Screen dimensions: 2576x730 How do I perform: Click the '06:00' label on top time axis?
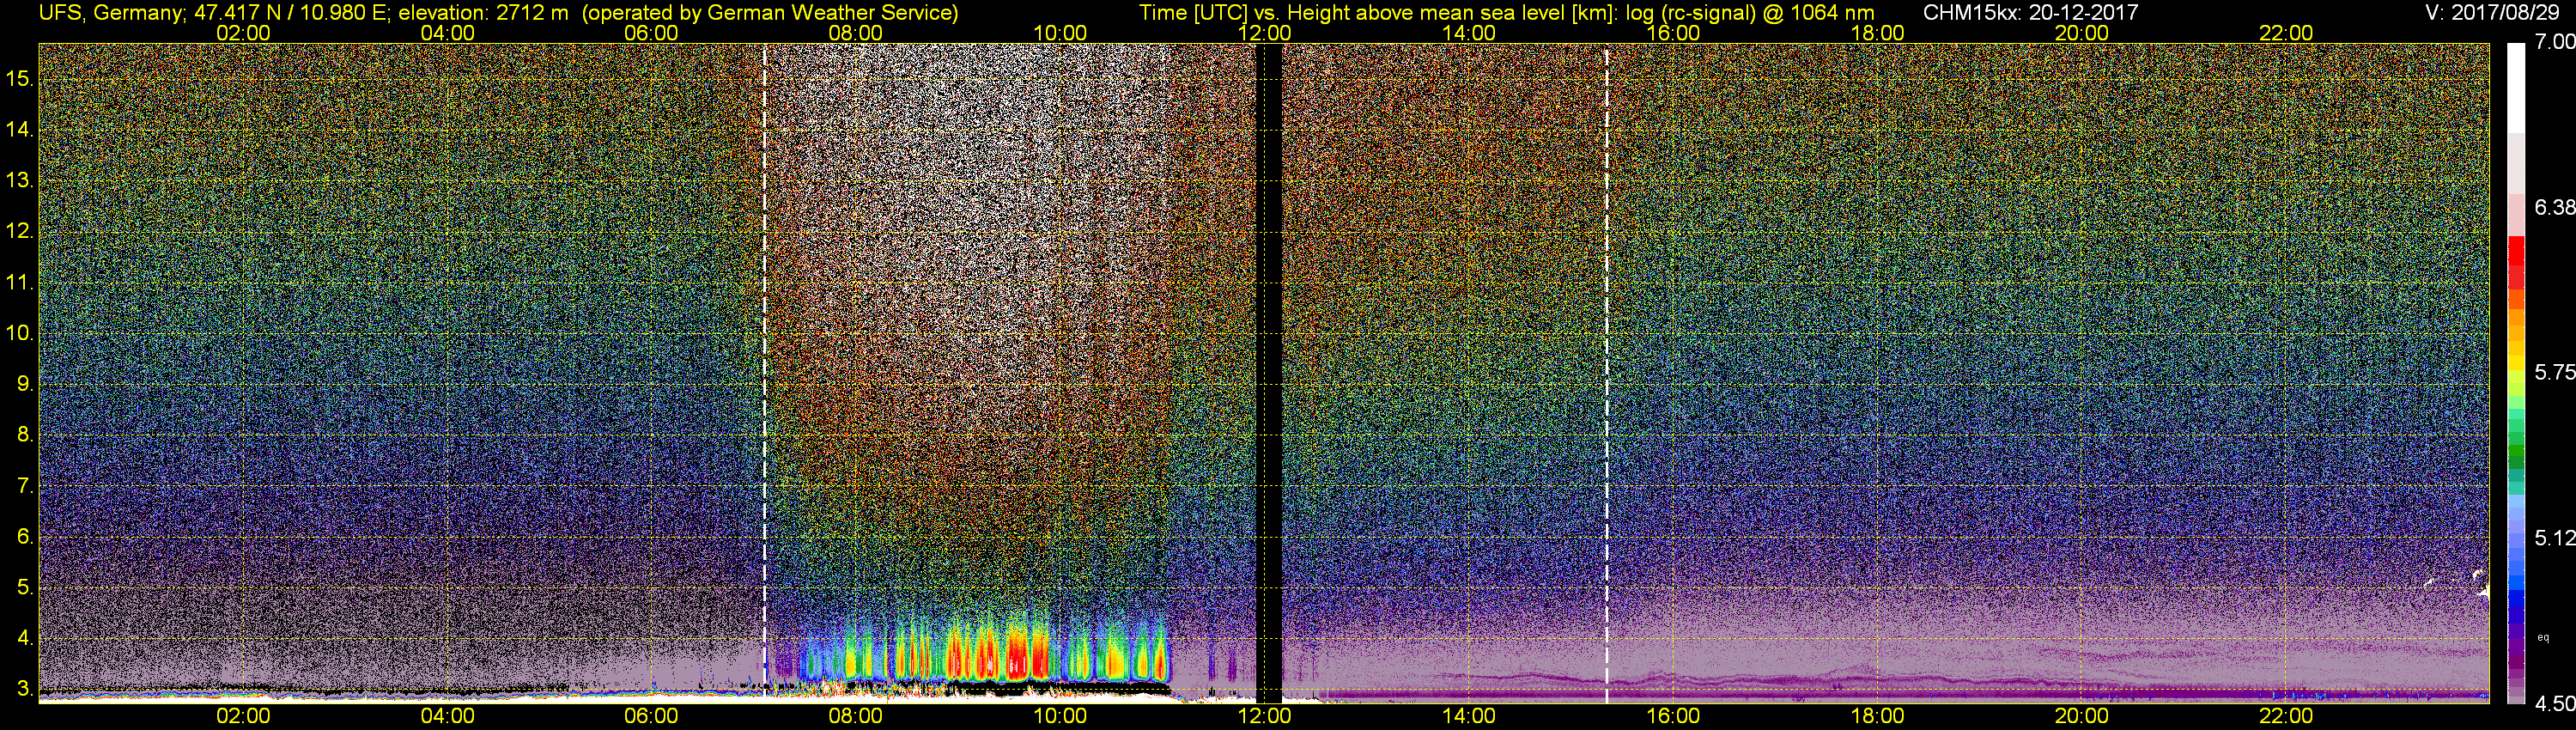[651, 33]
